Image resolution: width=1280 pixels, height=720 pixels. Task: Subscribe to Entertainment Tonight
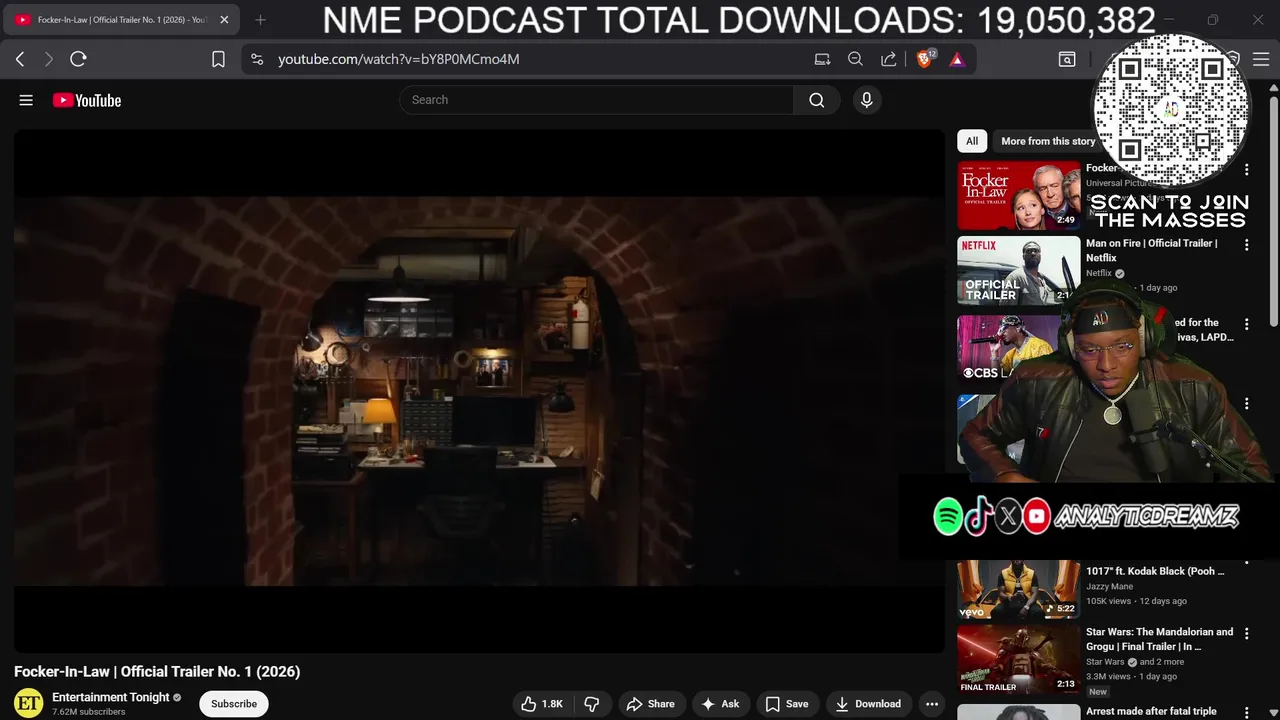pyautogui.click(x=234, y=704)
